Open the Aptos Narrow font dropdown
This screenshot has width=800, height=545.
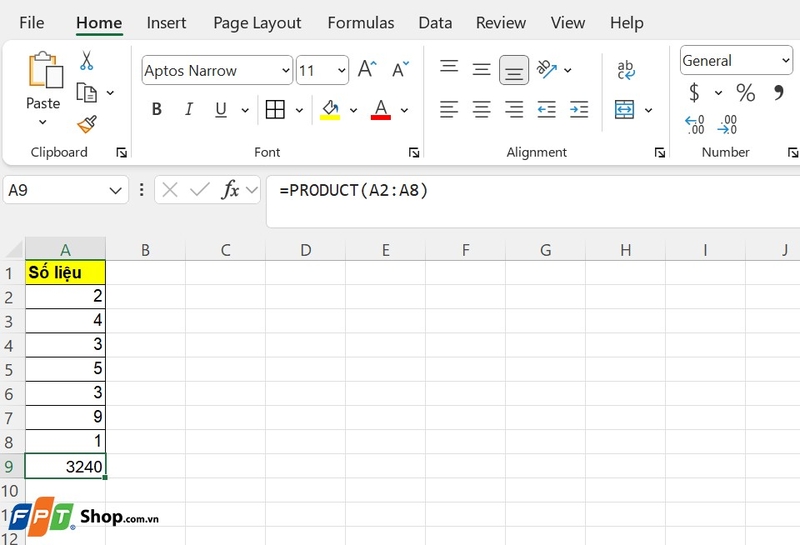[x=286, y=70]
